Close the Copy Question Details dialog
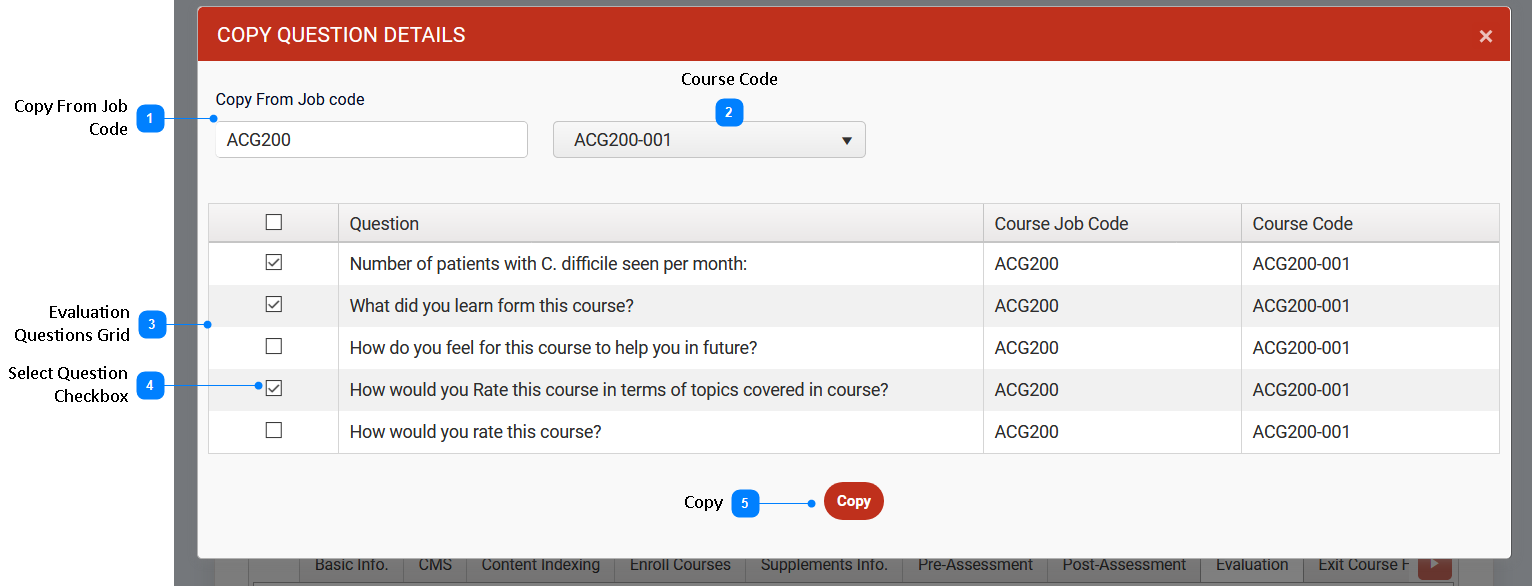Screen dimensions: 1532x586 click(1485, 36)
